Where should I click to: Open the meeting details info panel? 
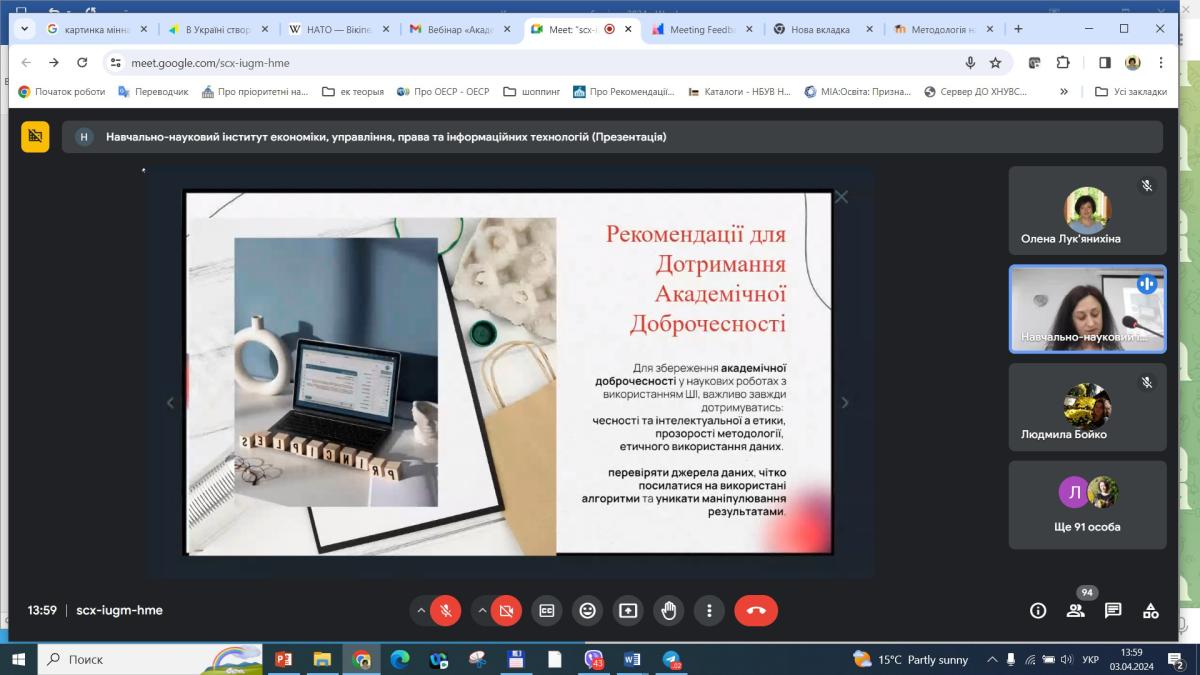[x=1038, y=610]
